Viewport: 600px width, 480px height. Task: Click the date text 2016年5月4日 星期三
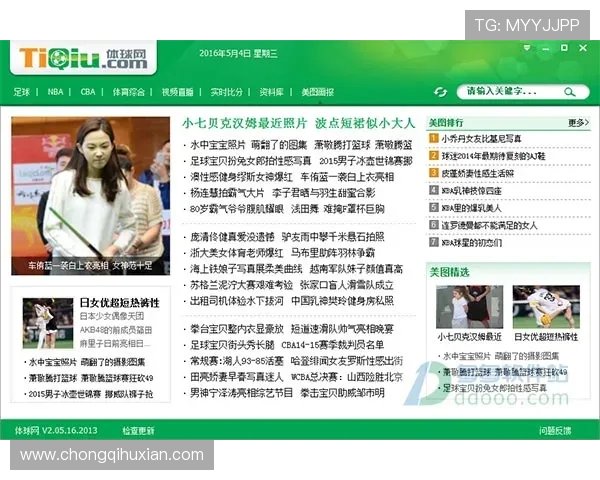click(238, 53)
